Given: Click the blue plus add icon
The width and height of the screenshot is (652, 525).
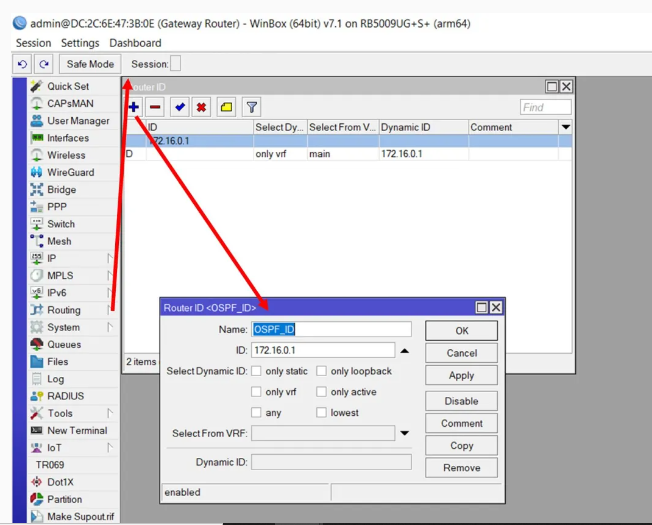Looking at the screenshot, I should (134, 107).
